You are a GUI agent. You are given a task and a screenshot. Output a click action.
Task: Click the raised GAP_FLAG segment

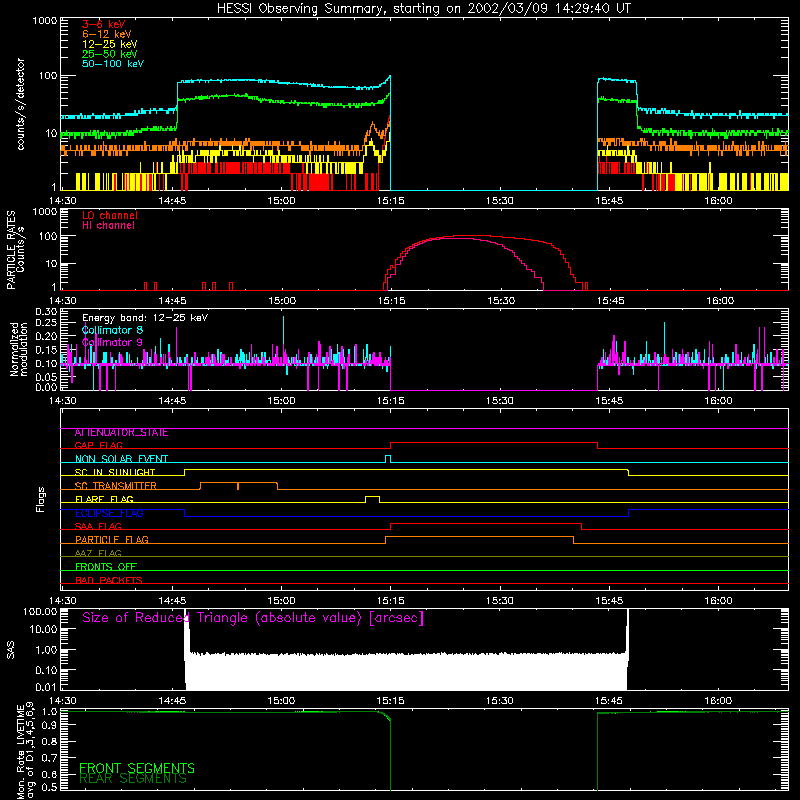[494, 443]
